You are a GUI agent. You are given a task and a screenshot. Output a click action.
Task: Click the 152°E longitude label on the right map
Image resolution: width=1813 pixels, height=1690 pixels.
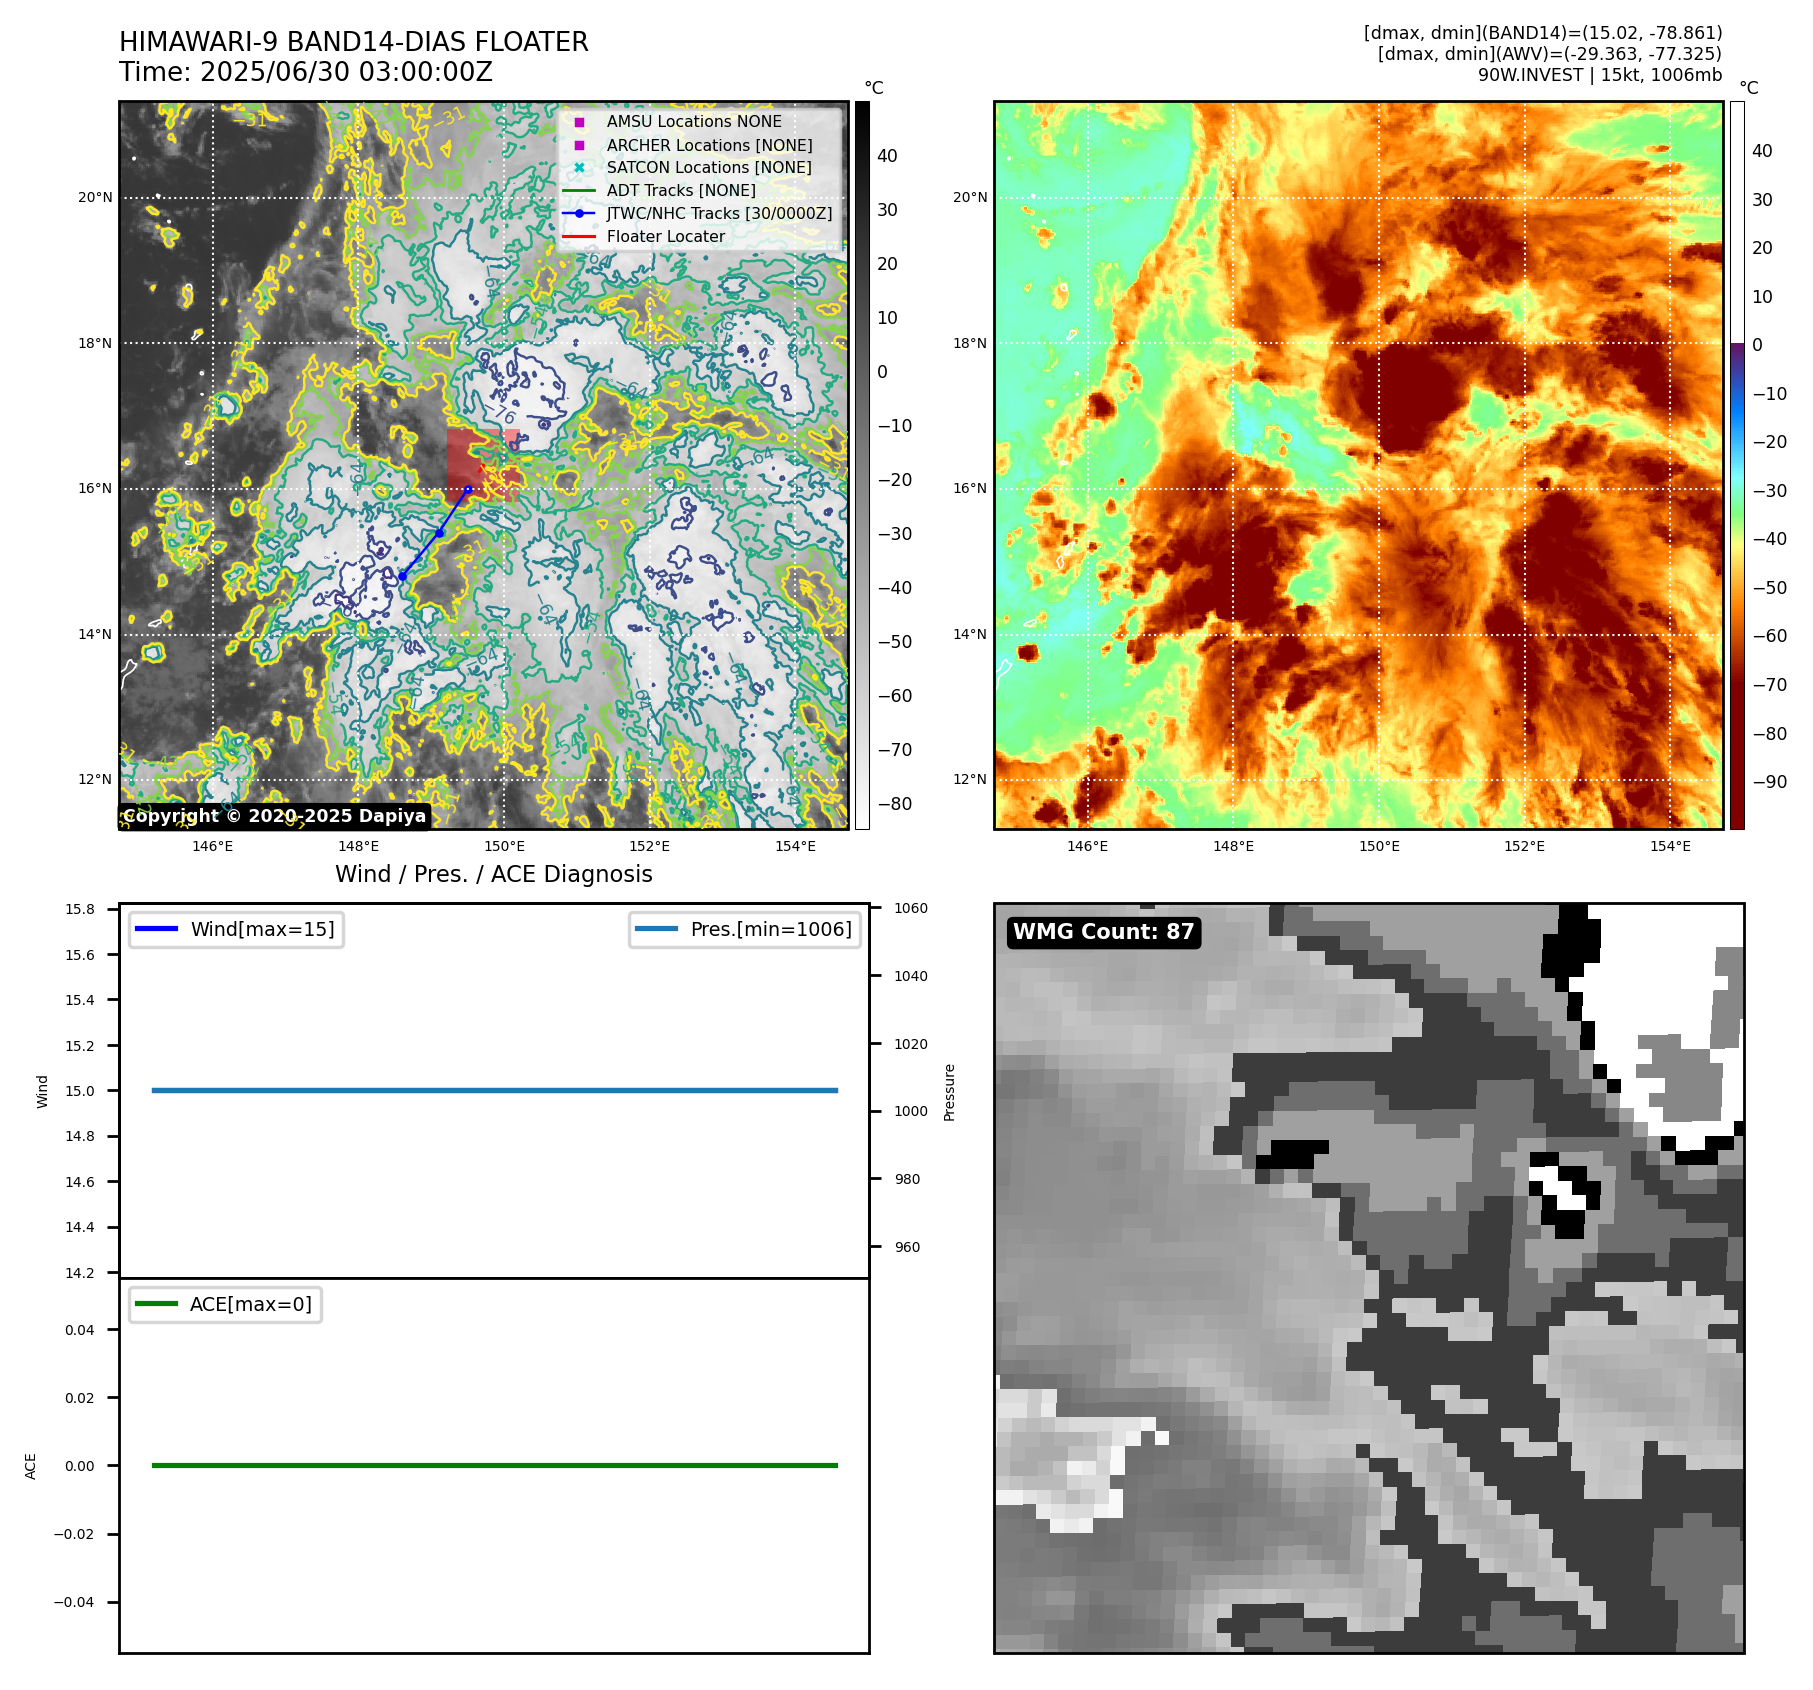click(x=1524, y=846)
